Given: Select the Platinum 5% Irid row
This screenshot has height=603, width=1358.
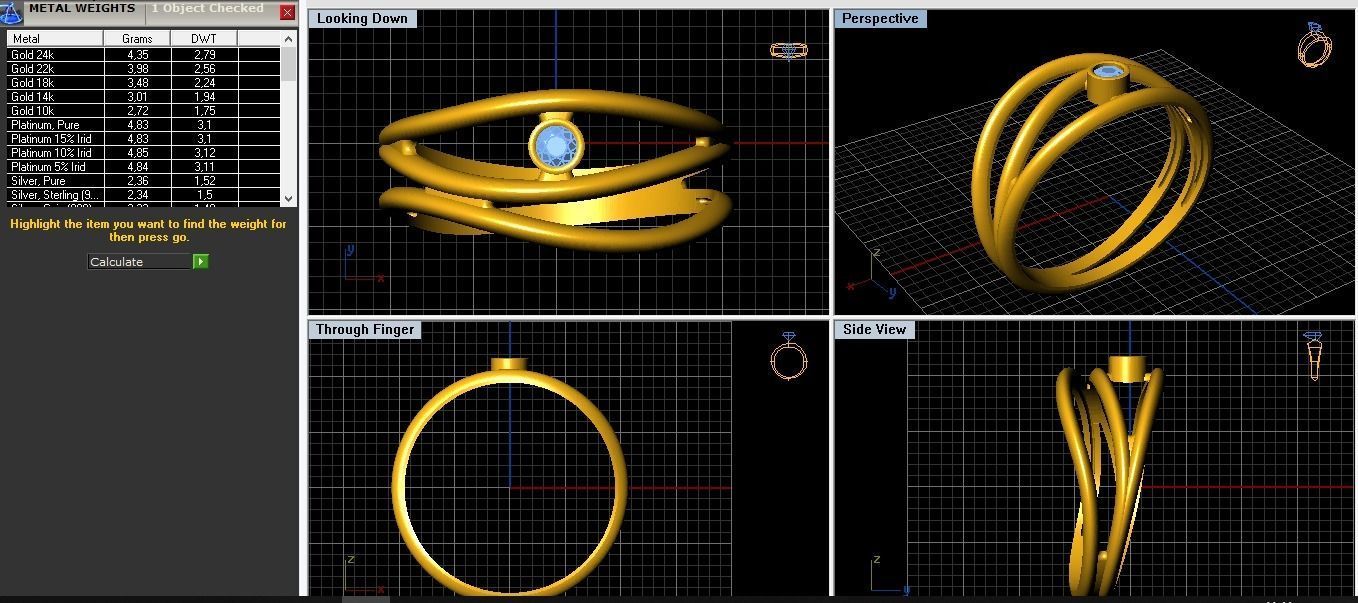Looking at the screenshot, I should (144, 167).
